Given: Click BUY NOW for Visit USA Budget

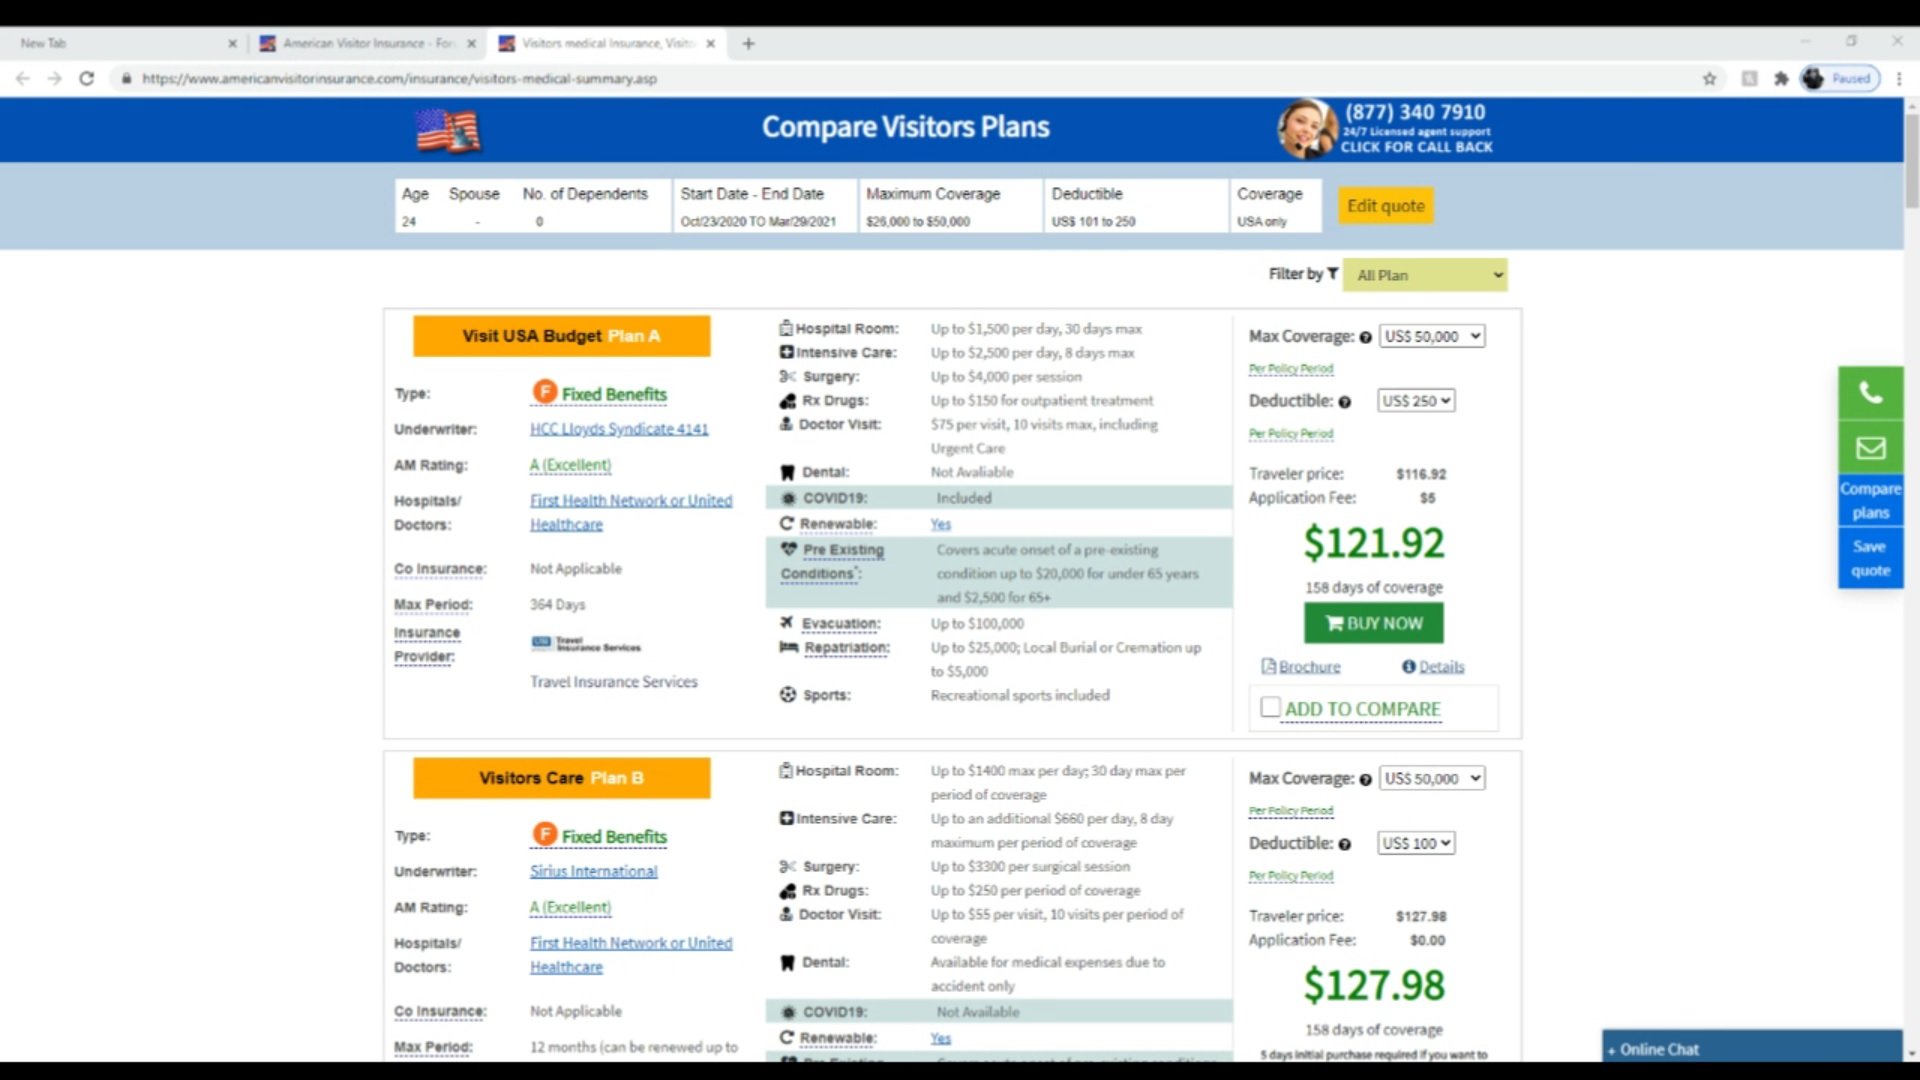Looking at the screenshot, I should [1373, 623].
